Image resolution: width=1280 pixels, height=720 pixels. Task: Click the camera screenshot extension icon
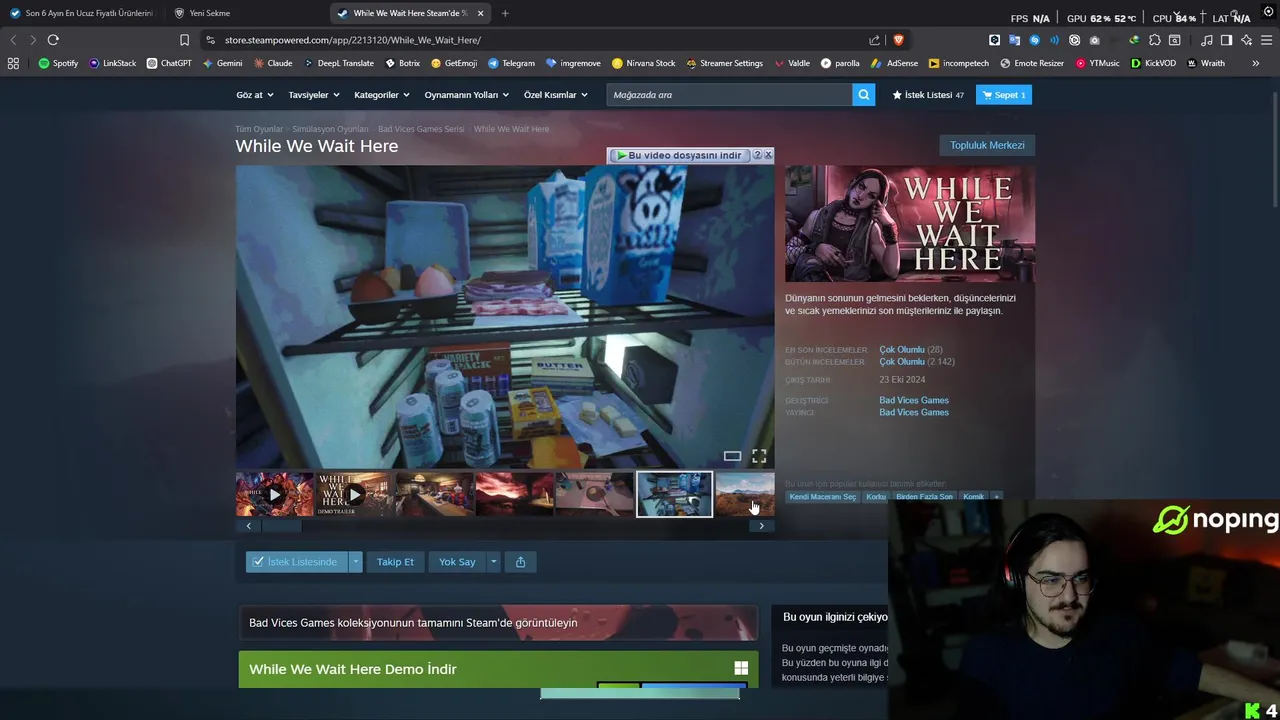tap(1095, 40)
